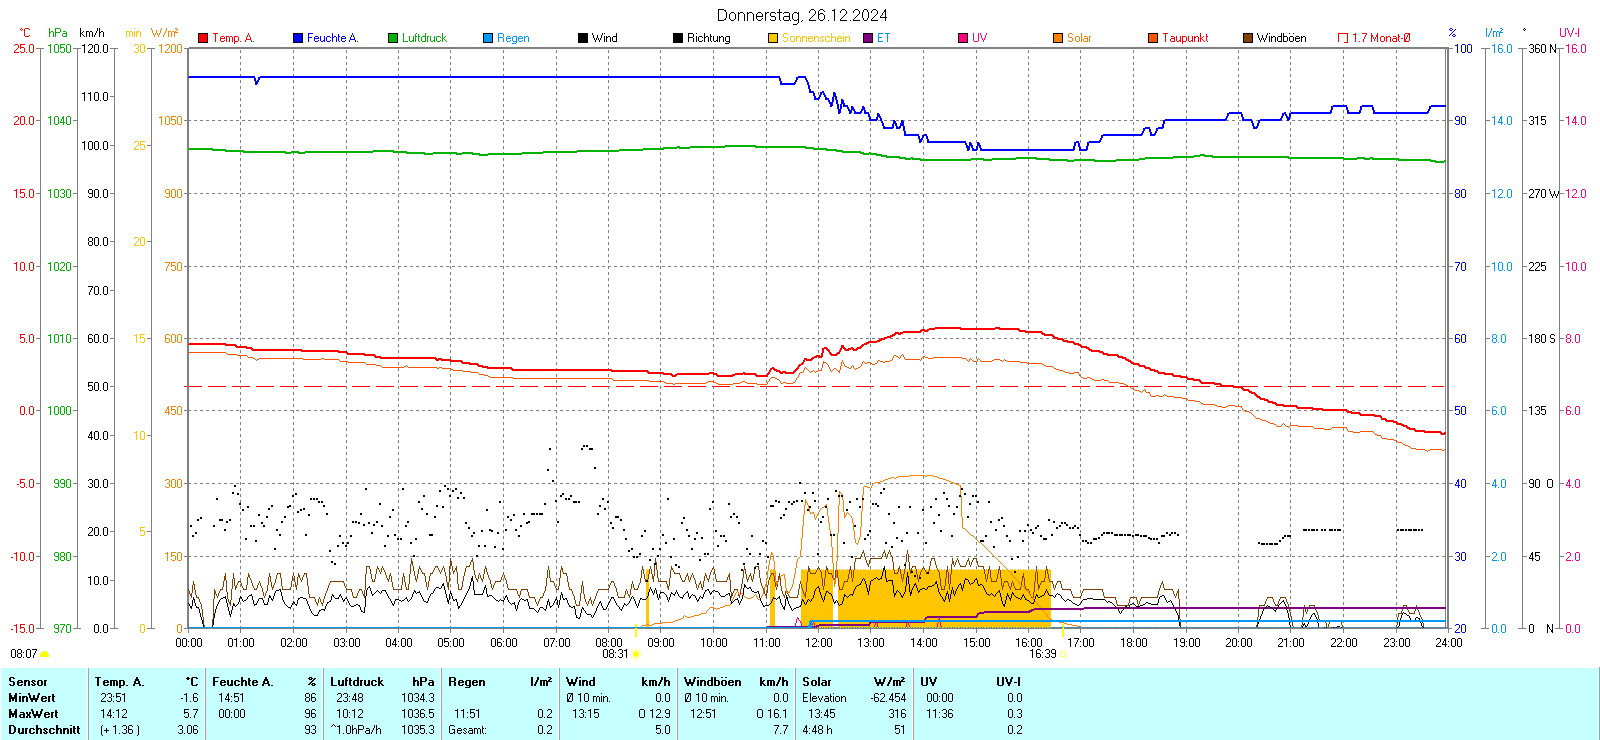This screenshot has width=1600, height=740.
Task: Click the black Wind legend square
Action: pos(583,38)
